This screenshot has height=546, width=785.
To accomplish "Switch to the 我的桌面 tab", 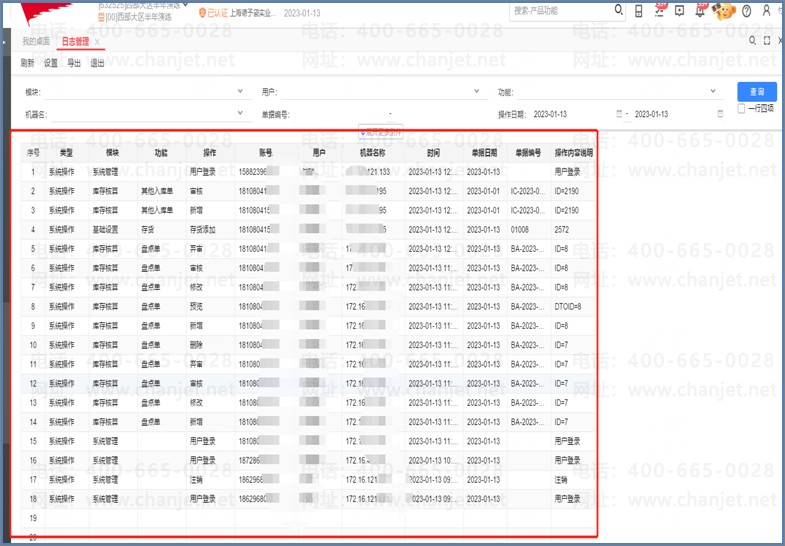I will tap(36, 42).
